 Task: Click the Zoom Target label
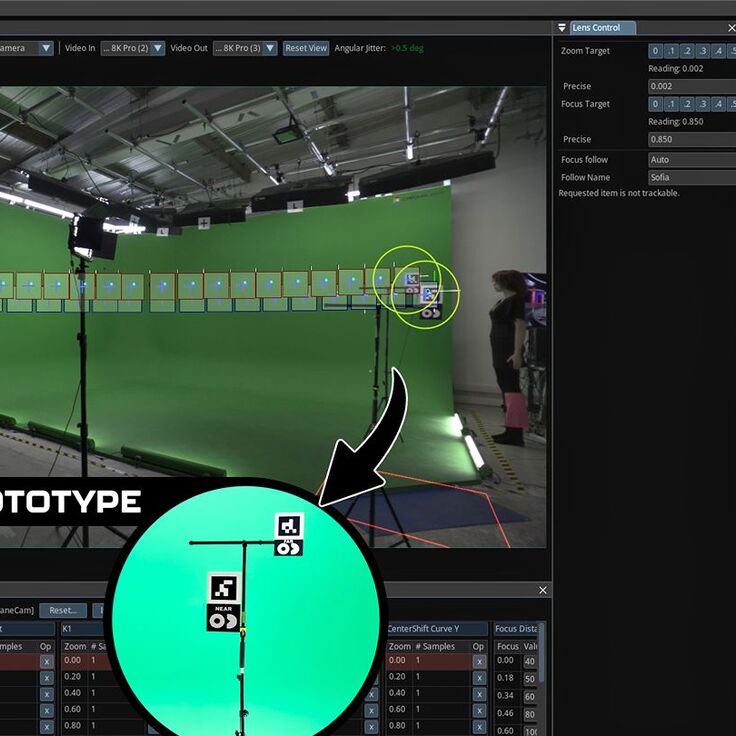pyautogui.click(x=585, y=51)
